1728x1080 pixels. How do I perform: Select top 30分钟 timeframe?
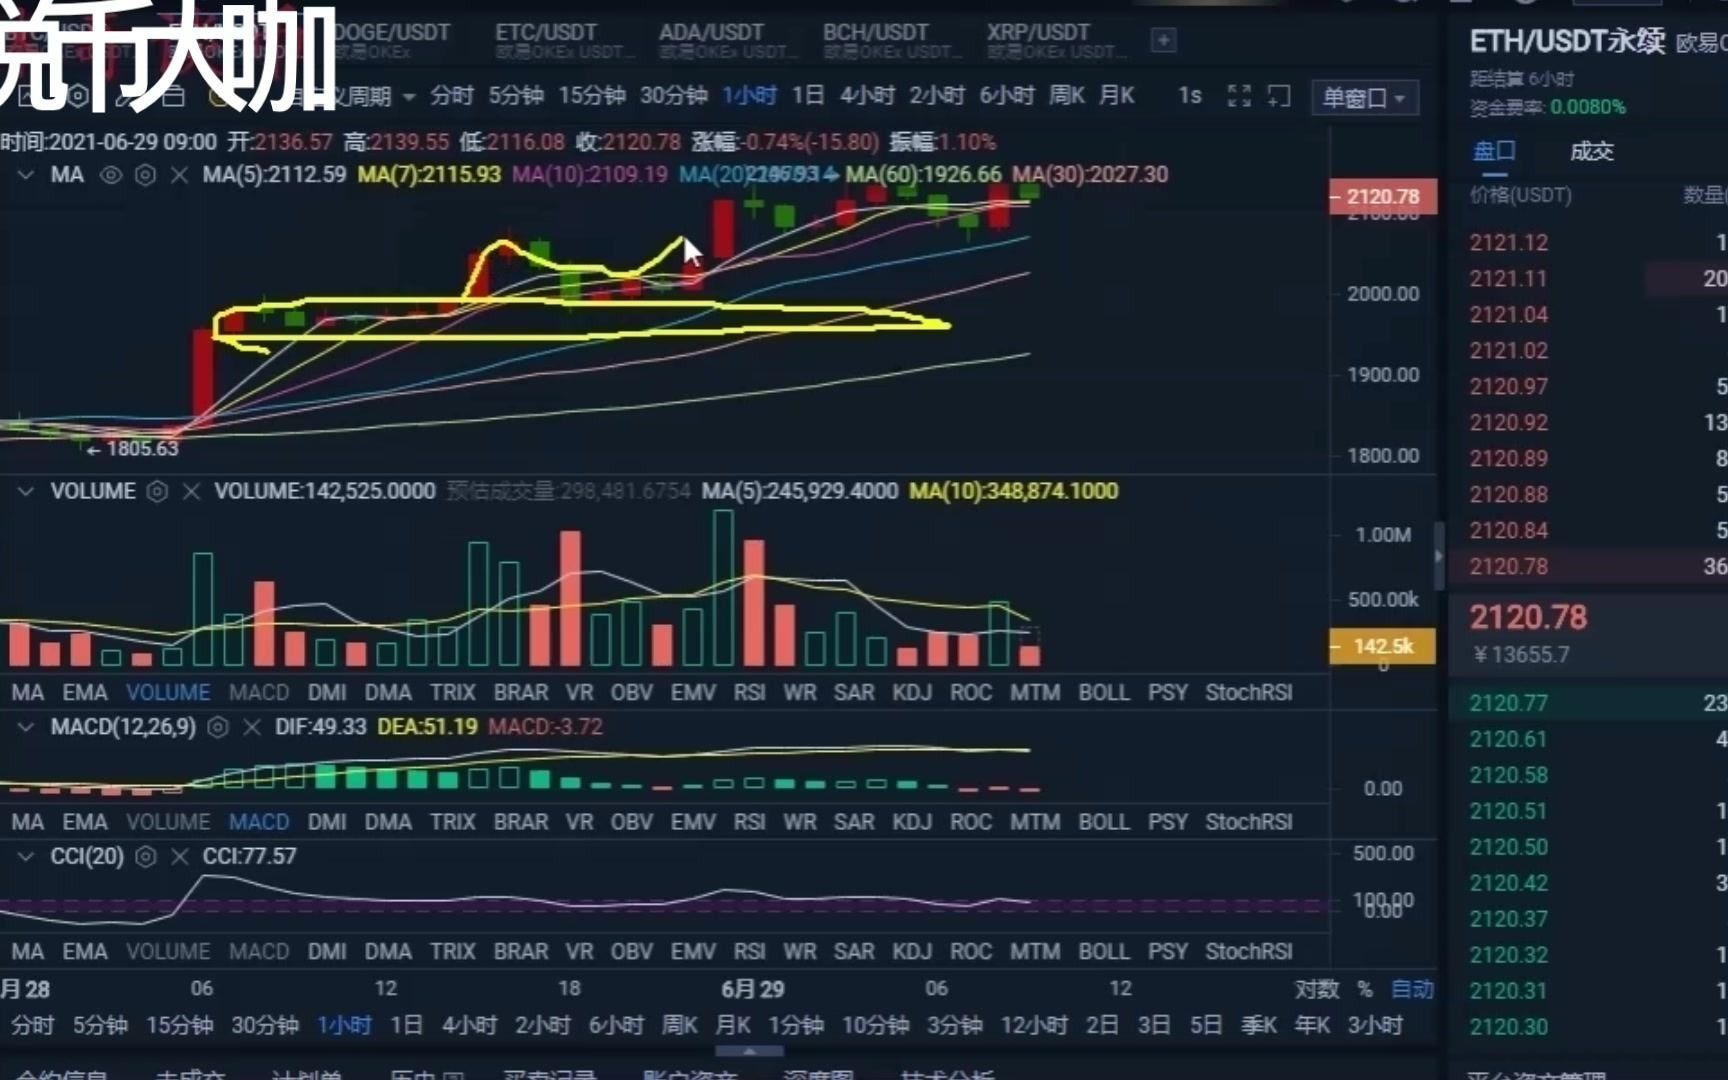(673, 96)
